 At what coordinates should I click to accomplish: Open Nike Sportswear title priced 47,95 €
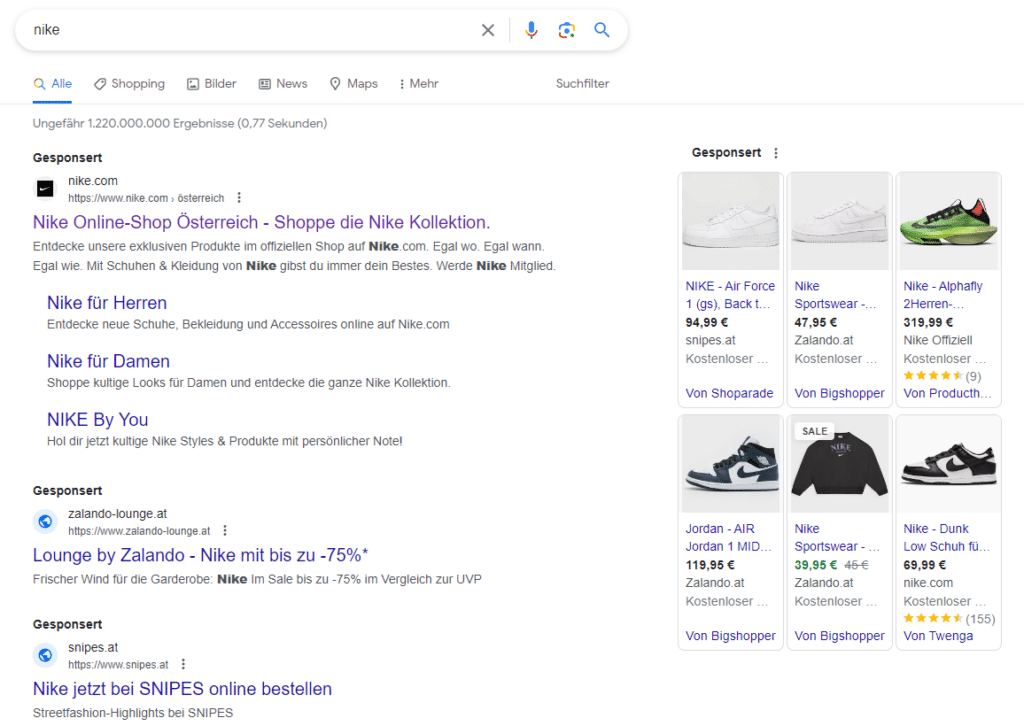[x=835, y=295]
